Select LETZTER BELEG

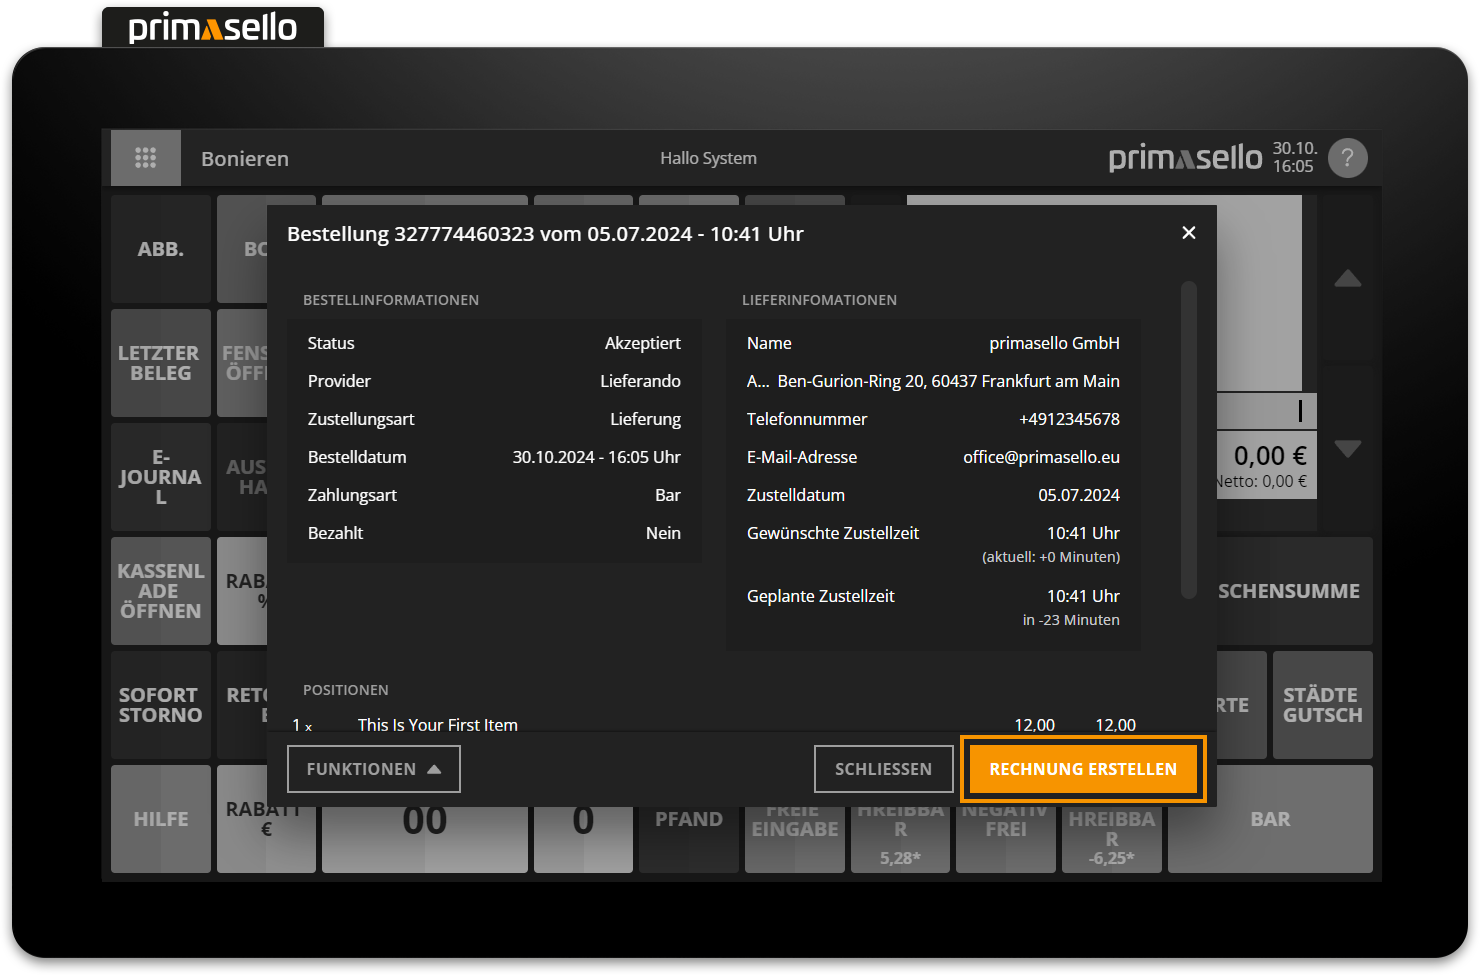(x=160, y=363)
